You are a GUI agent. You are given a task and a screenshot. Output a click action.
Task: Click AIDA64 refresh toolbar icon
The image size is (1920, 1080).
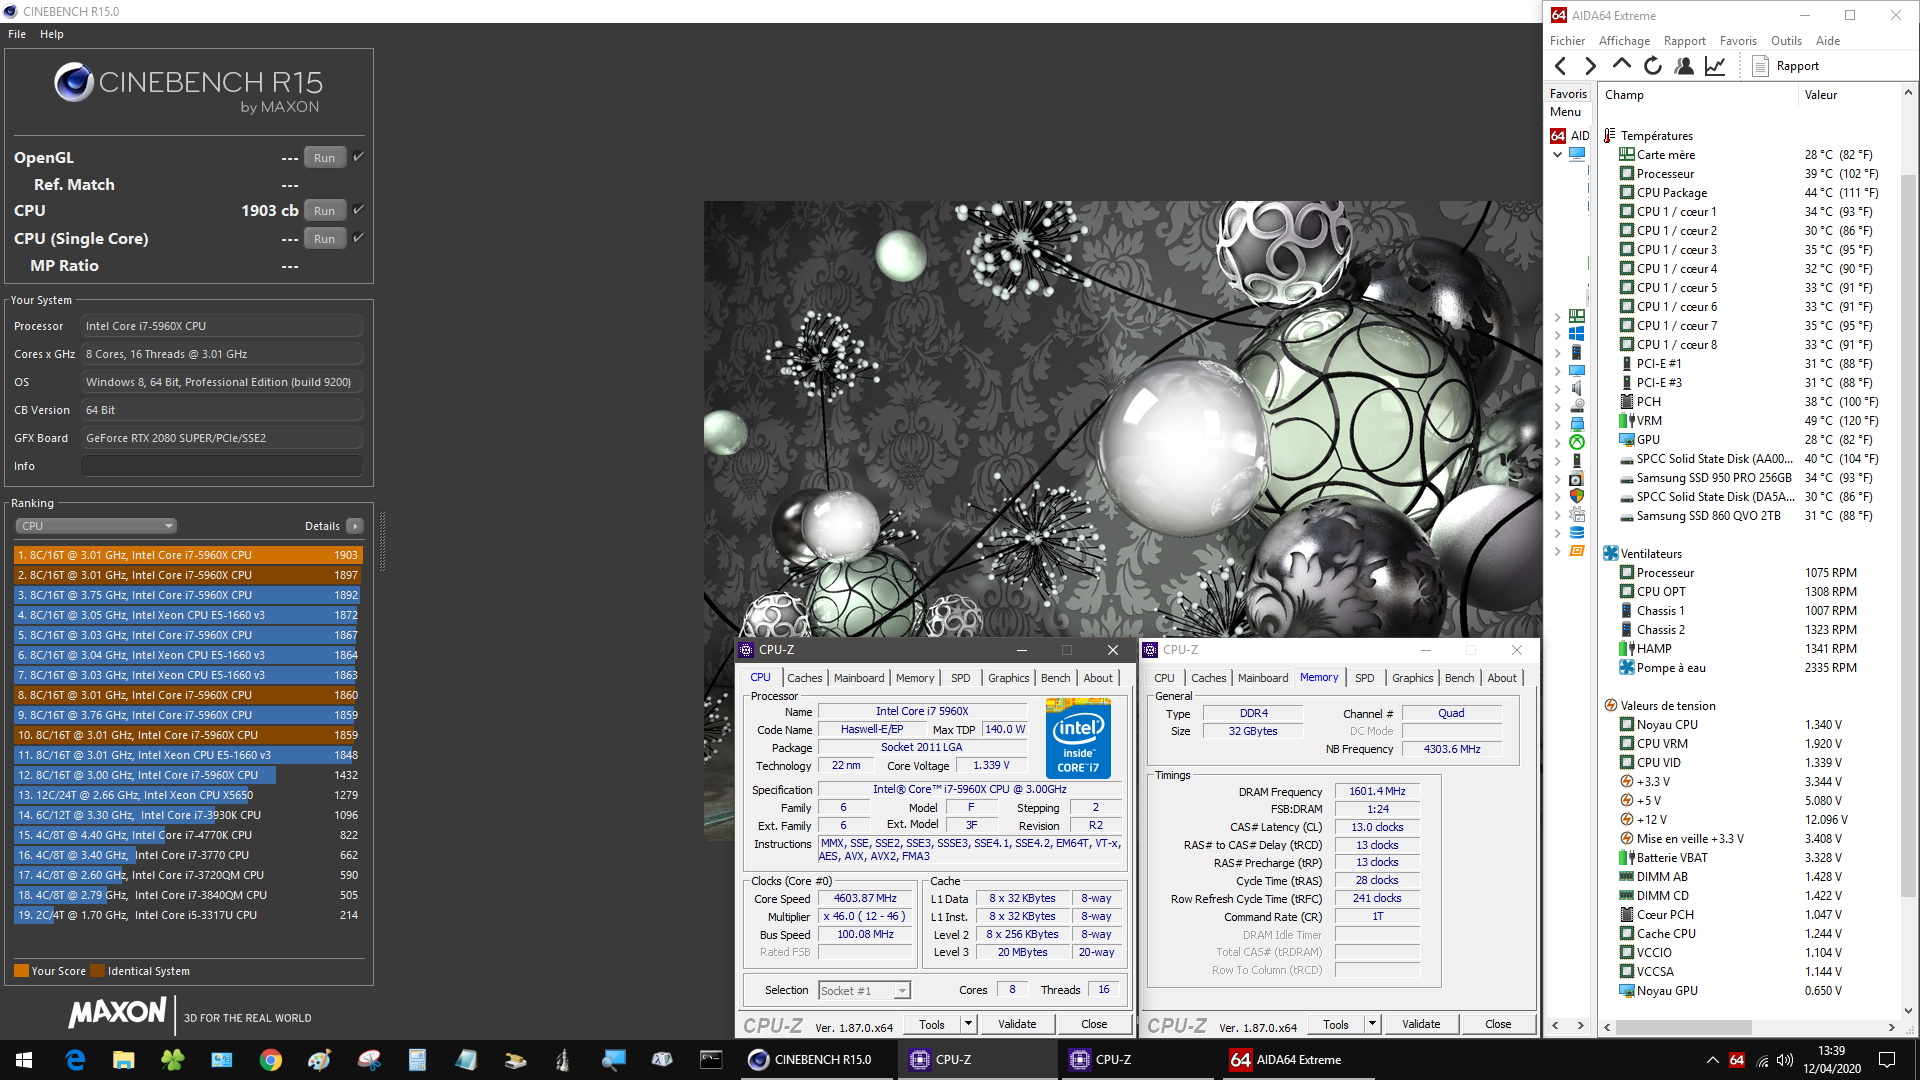click(1653, 66)
